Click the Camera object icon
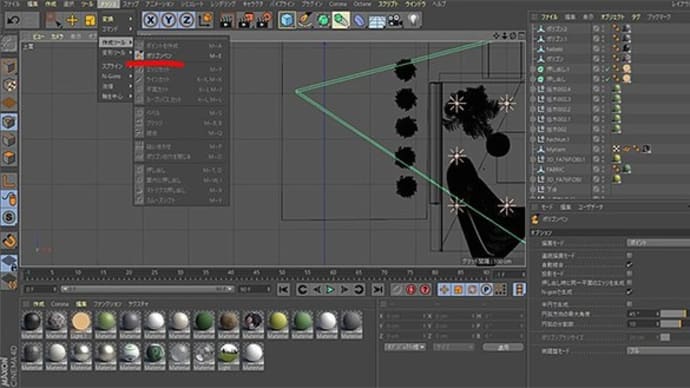 (395, 20)
